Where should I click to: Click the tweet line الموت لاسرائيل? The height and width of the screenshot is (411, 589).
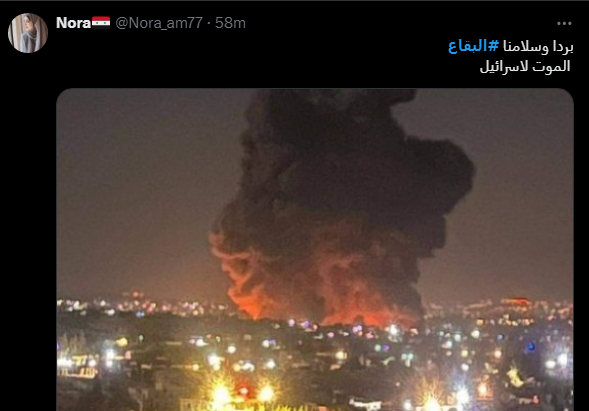(x=525, y=66)
